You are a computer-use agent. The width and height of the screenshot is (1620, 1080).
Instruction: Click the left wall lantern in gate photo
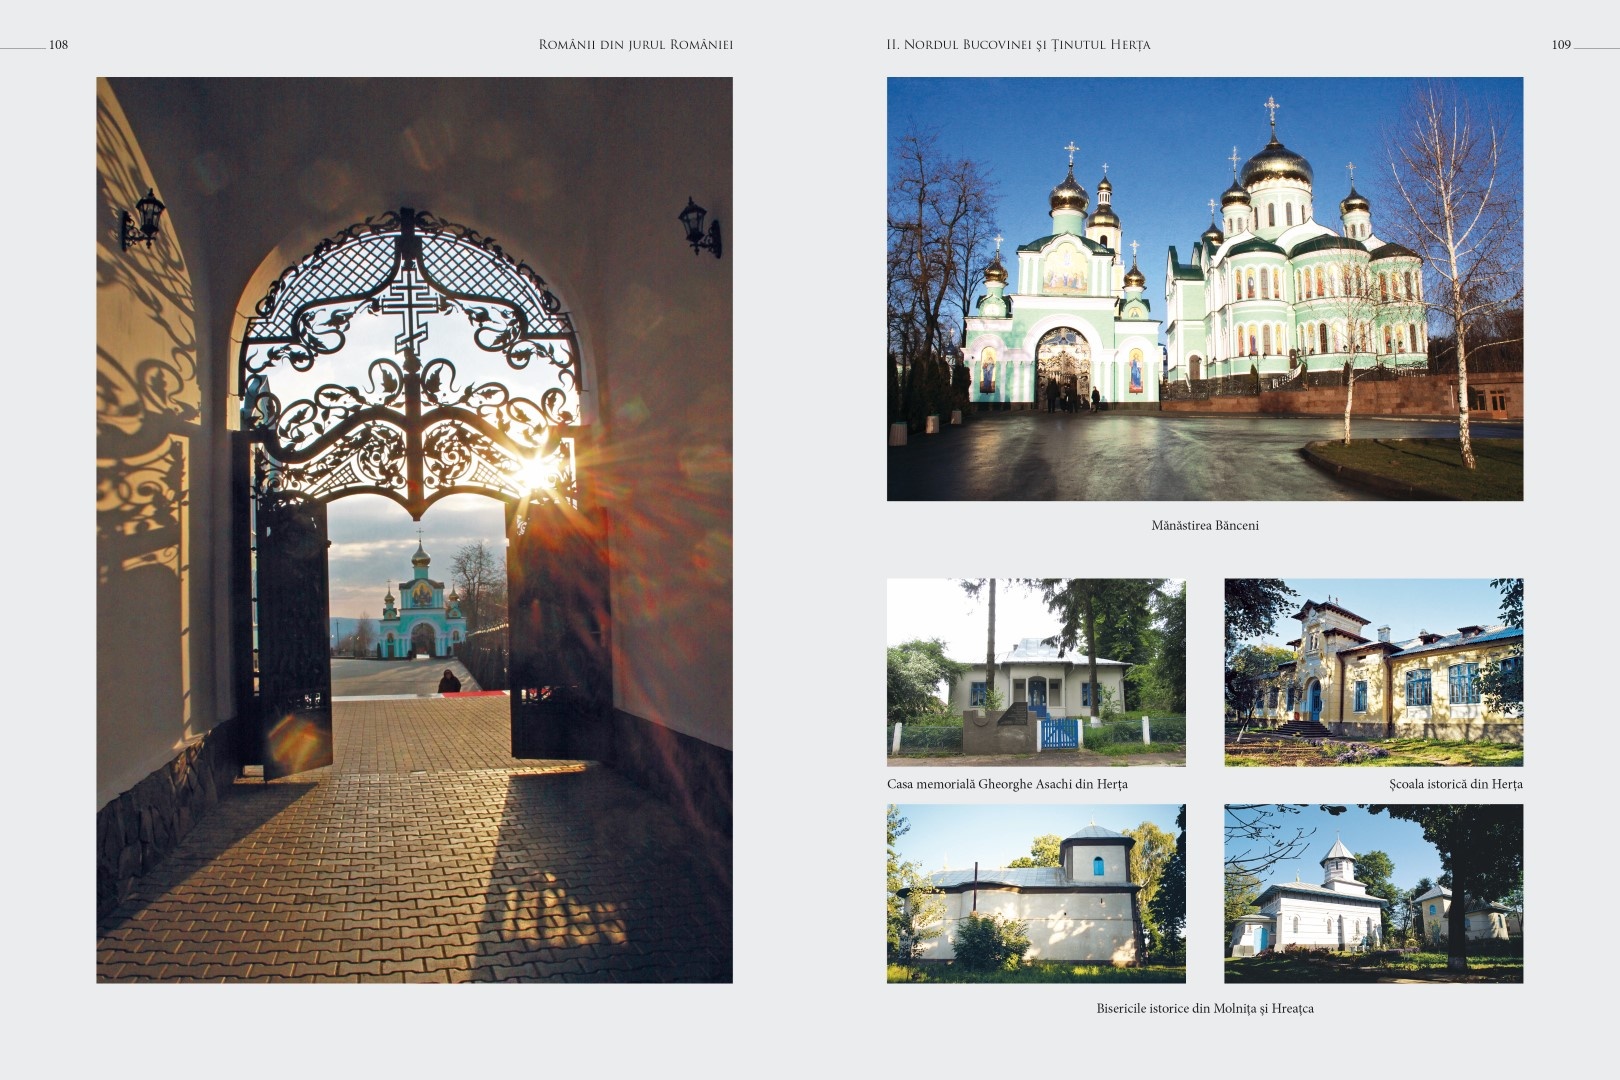143,218
